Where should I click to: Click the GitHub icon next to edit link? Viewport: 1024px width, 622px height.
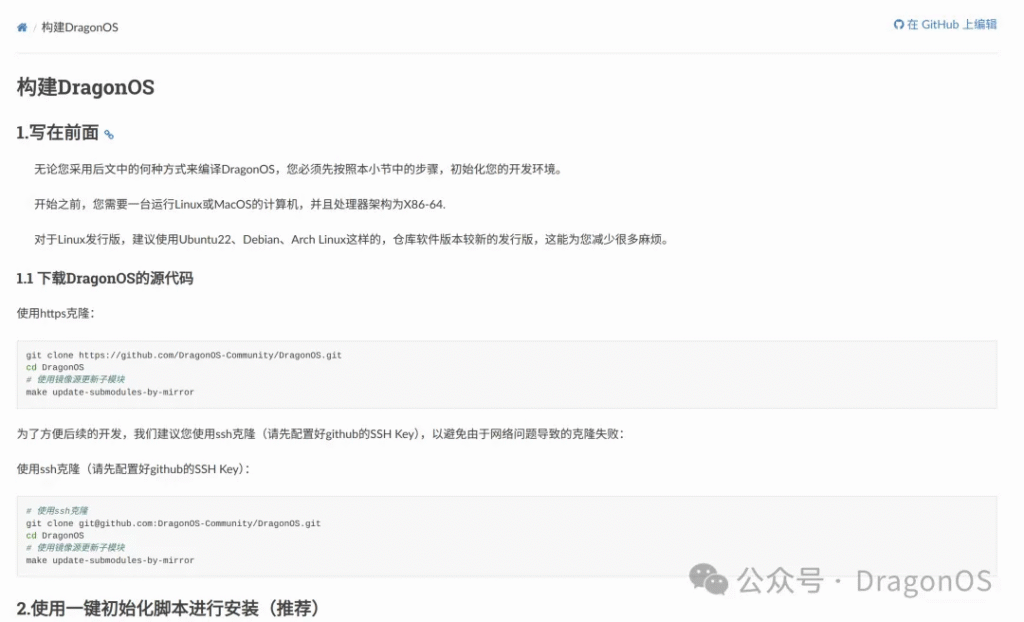897,25
